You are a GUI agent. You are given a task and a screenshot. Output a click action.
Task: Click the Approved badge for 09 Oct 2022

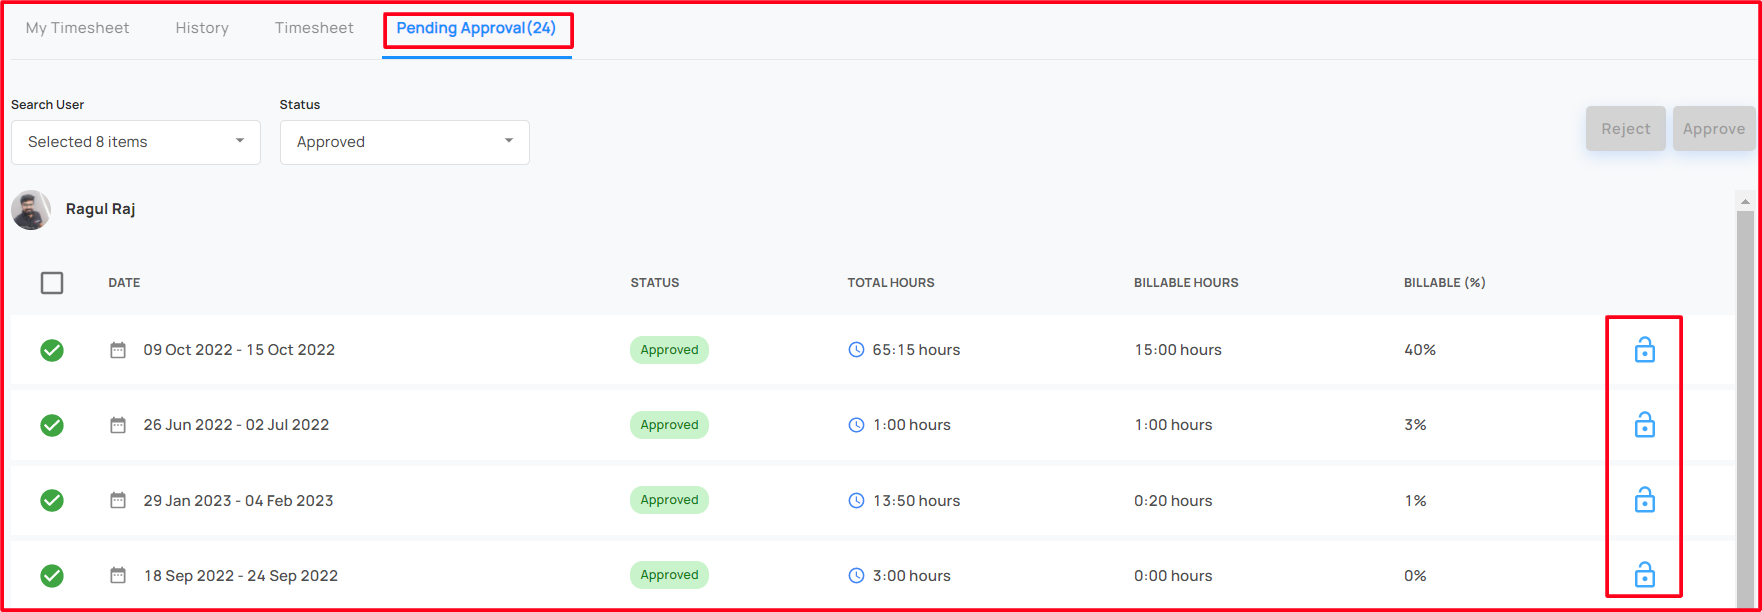[669, 350]
